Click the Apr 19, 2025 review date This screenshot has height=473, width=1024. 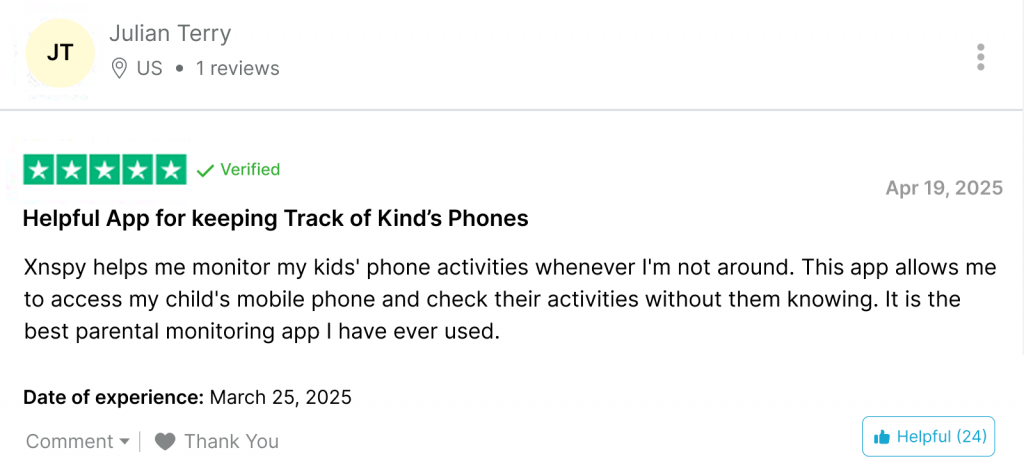point(944,188)
